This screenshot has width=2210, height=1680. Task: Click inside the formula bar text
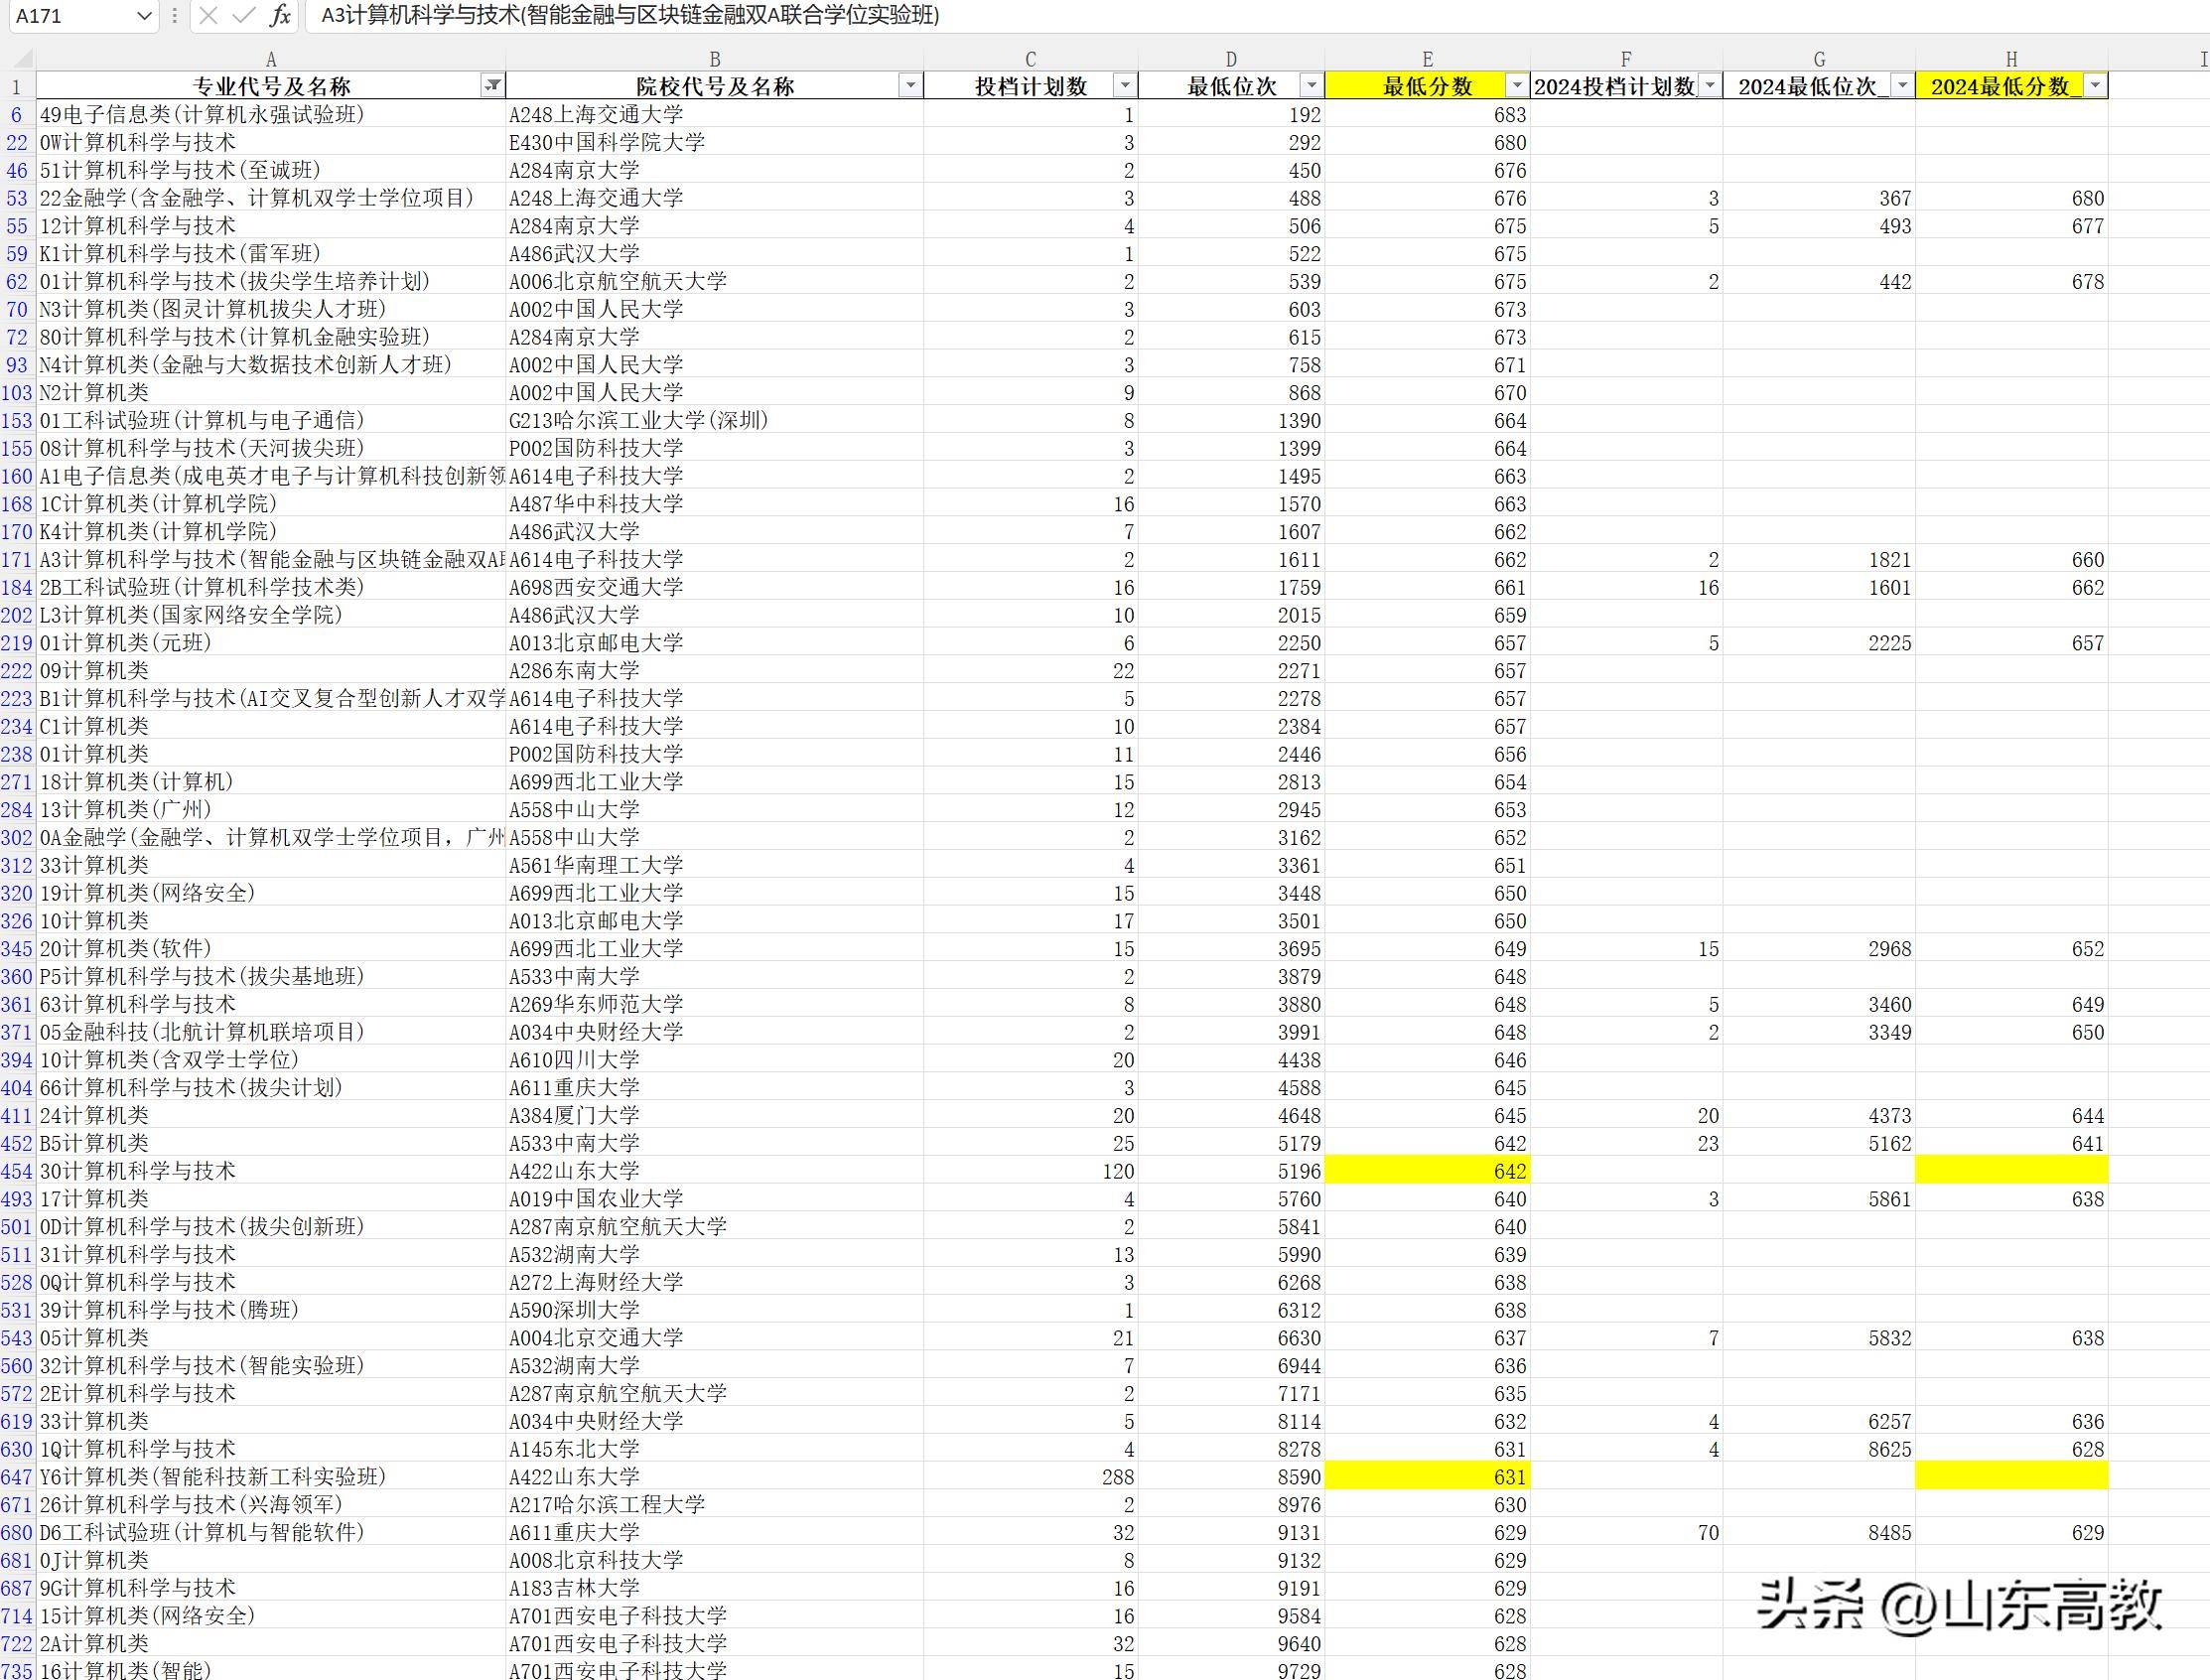point(630,15)
